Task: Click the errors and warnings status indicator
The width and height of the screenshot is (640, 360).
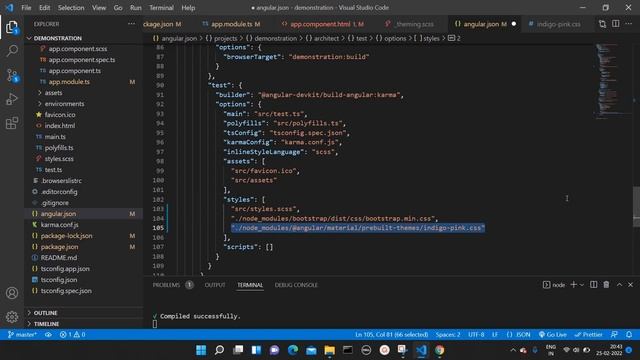Action: pos(72,334)
